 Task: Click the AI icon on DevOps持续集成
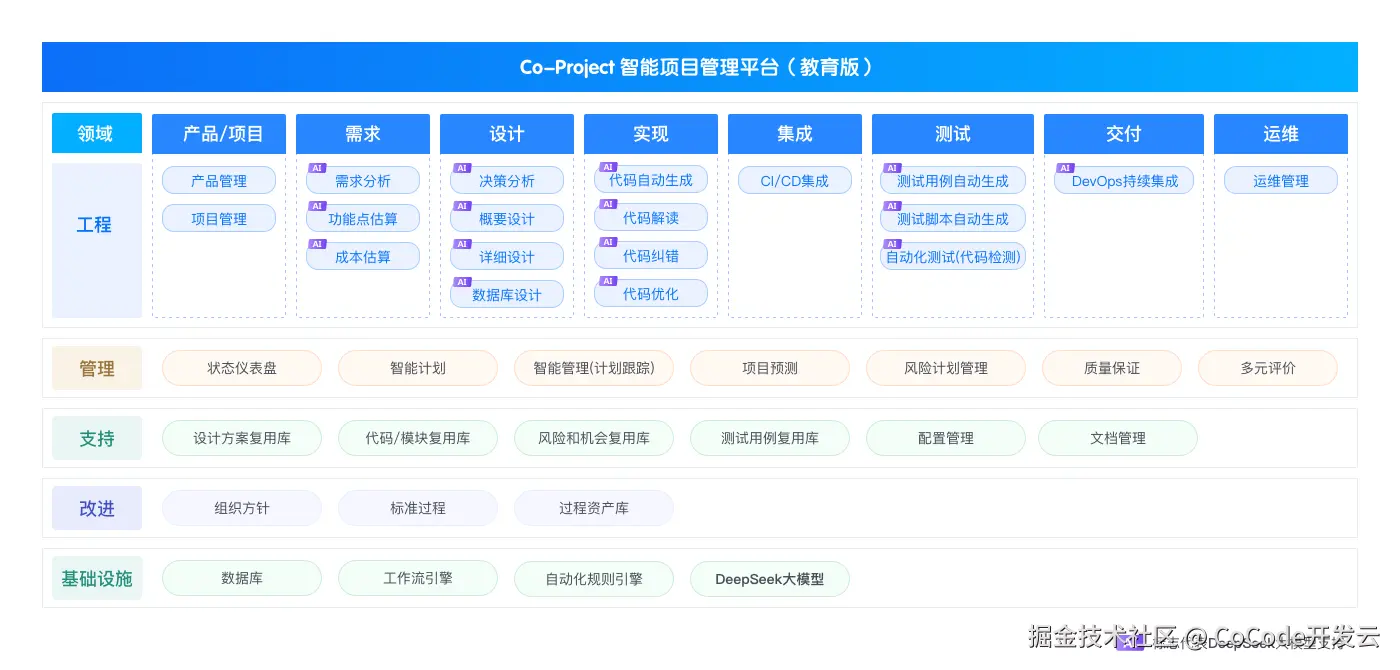[1065, 168]
